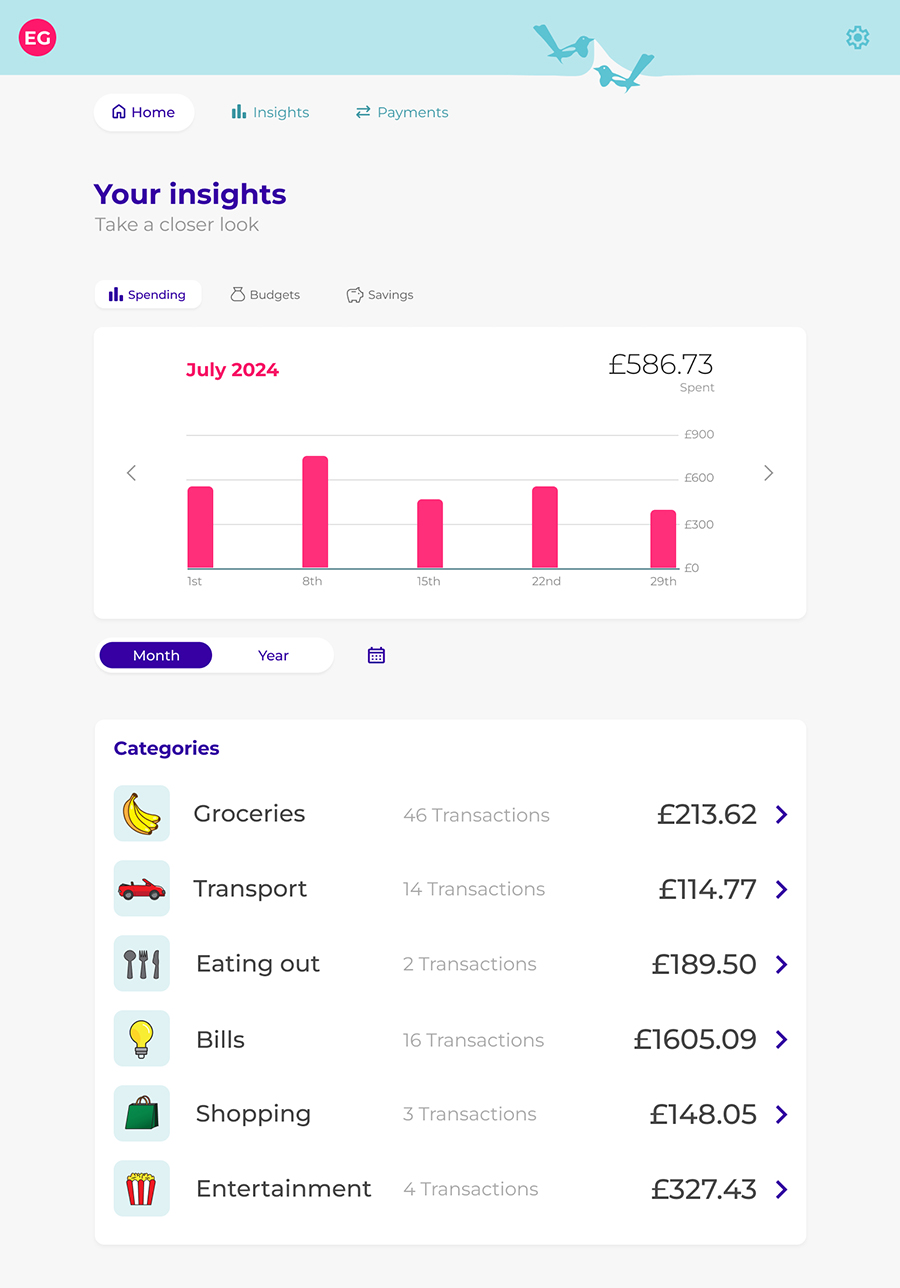Open the settings gear icon
900x1288 pixels.
pyautogui.click(x=857, y=38)
